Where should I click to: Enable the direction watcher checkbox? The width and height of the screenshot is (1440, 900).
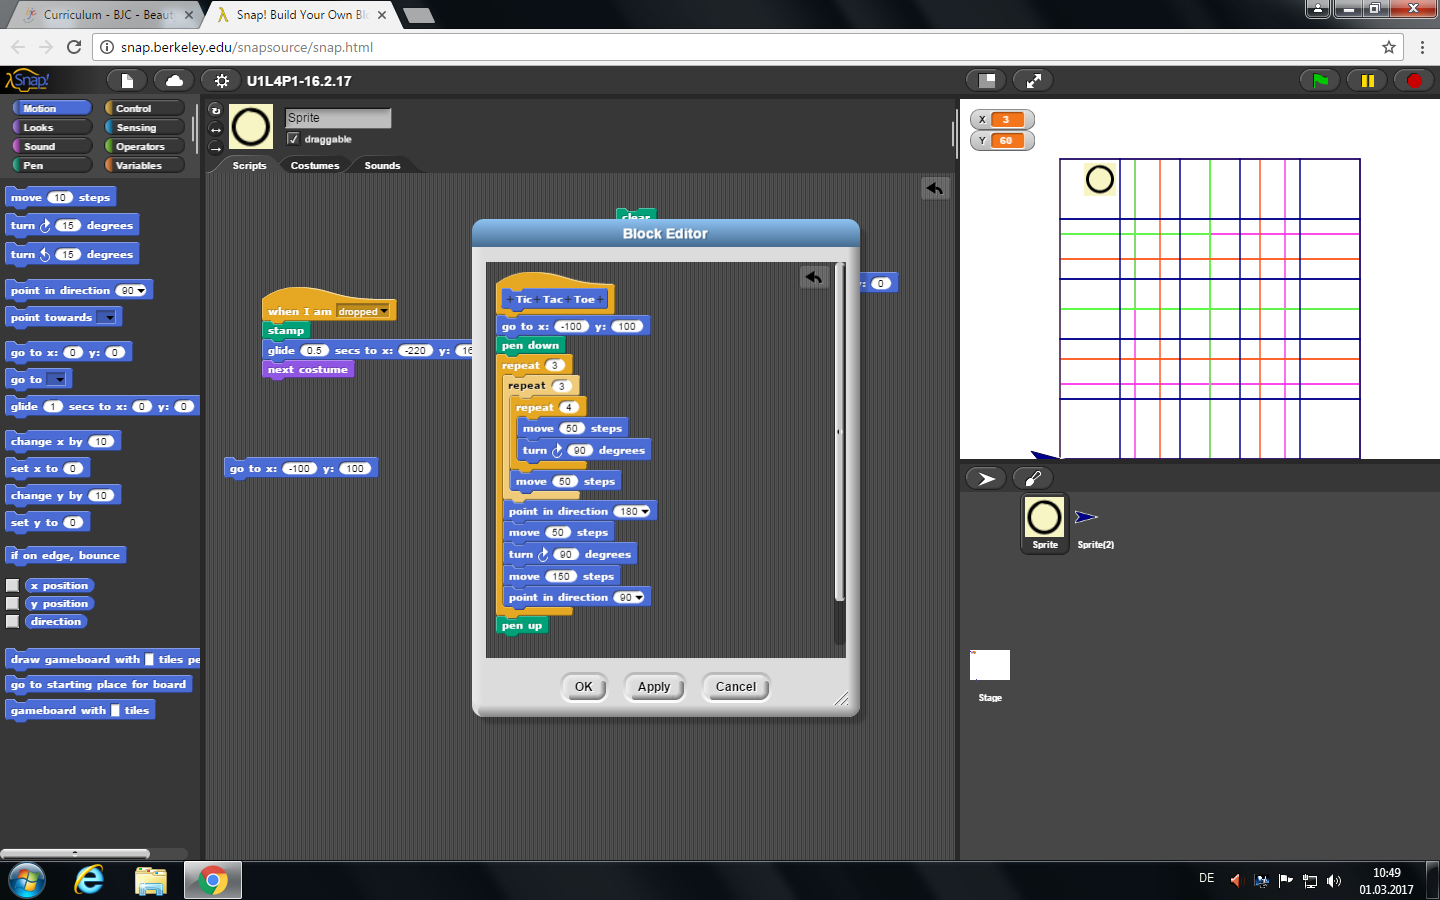(x=13, y=622)
